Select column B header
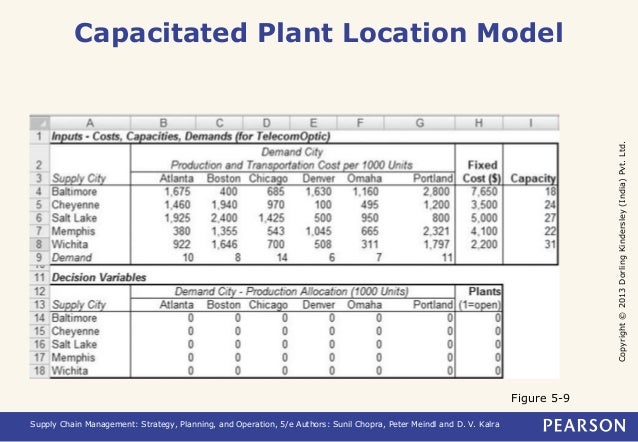The image size is (638, 442). [163, 123]
